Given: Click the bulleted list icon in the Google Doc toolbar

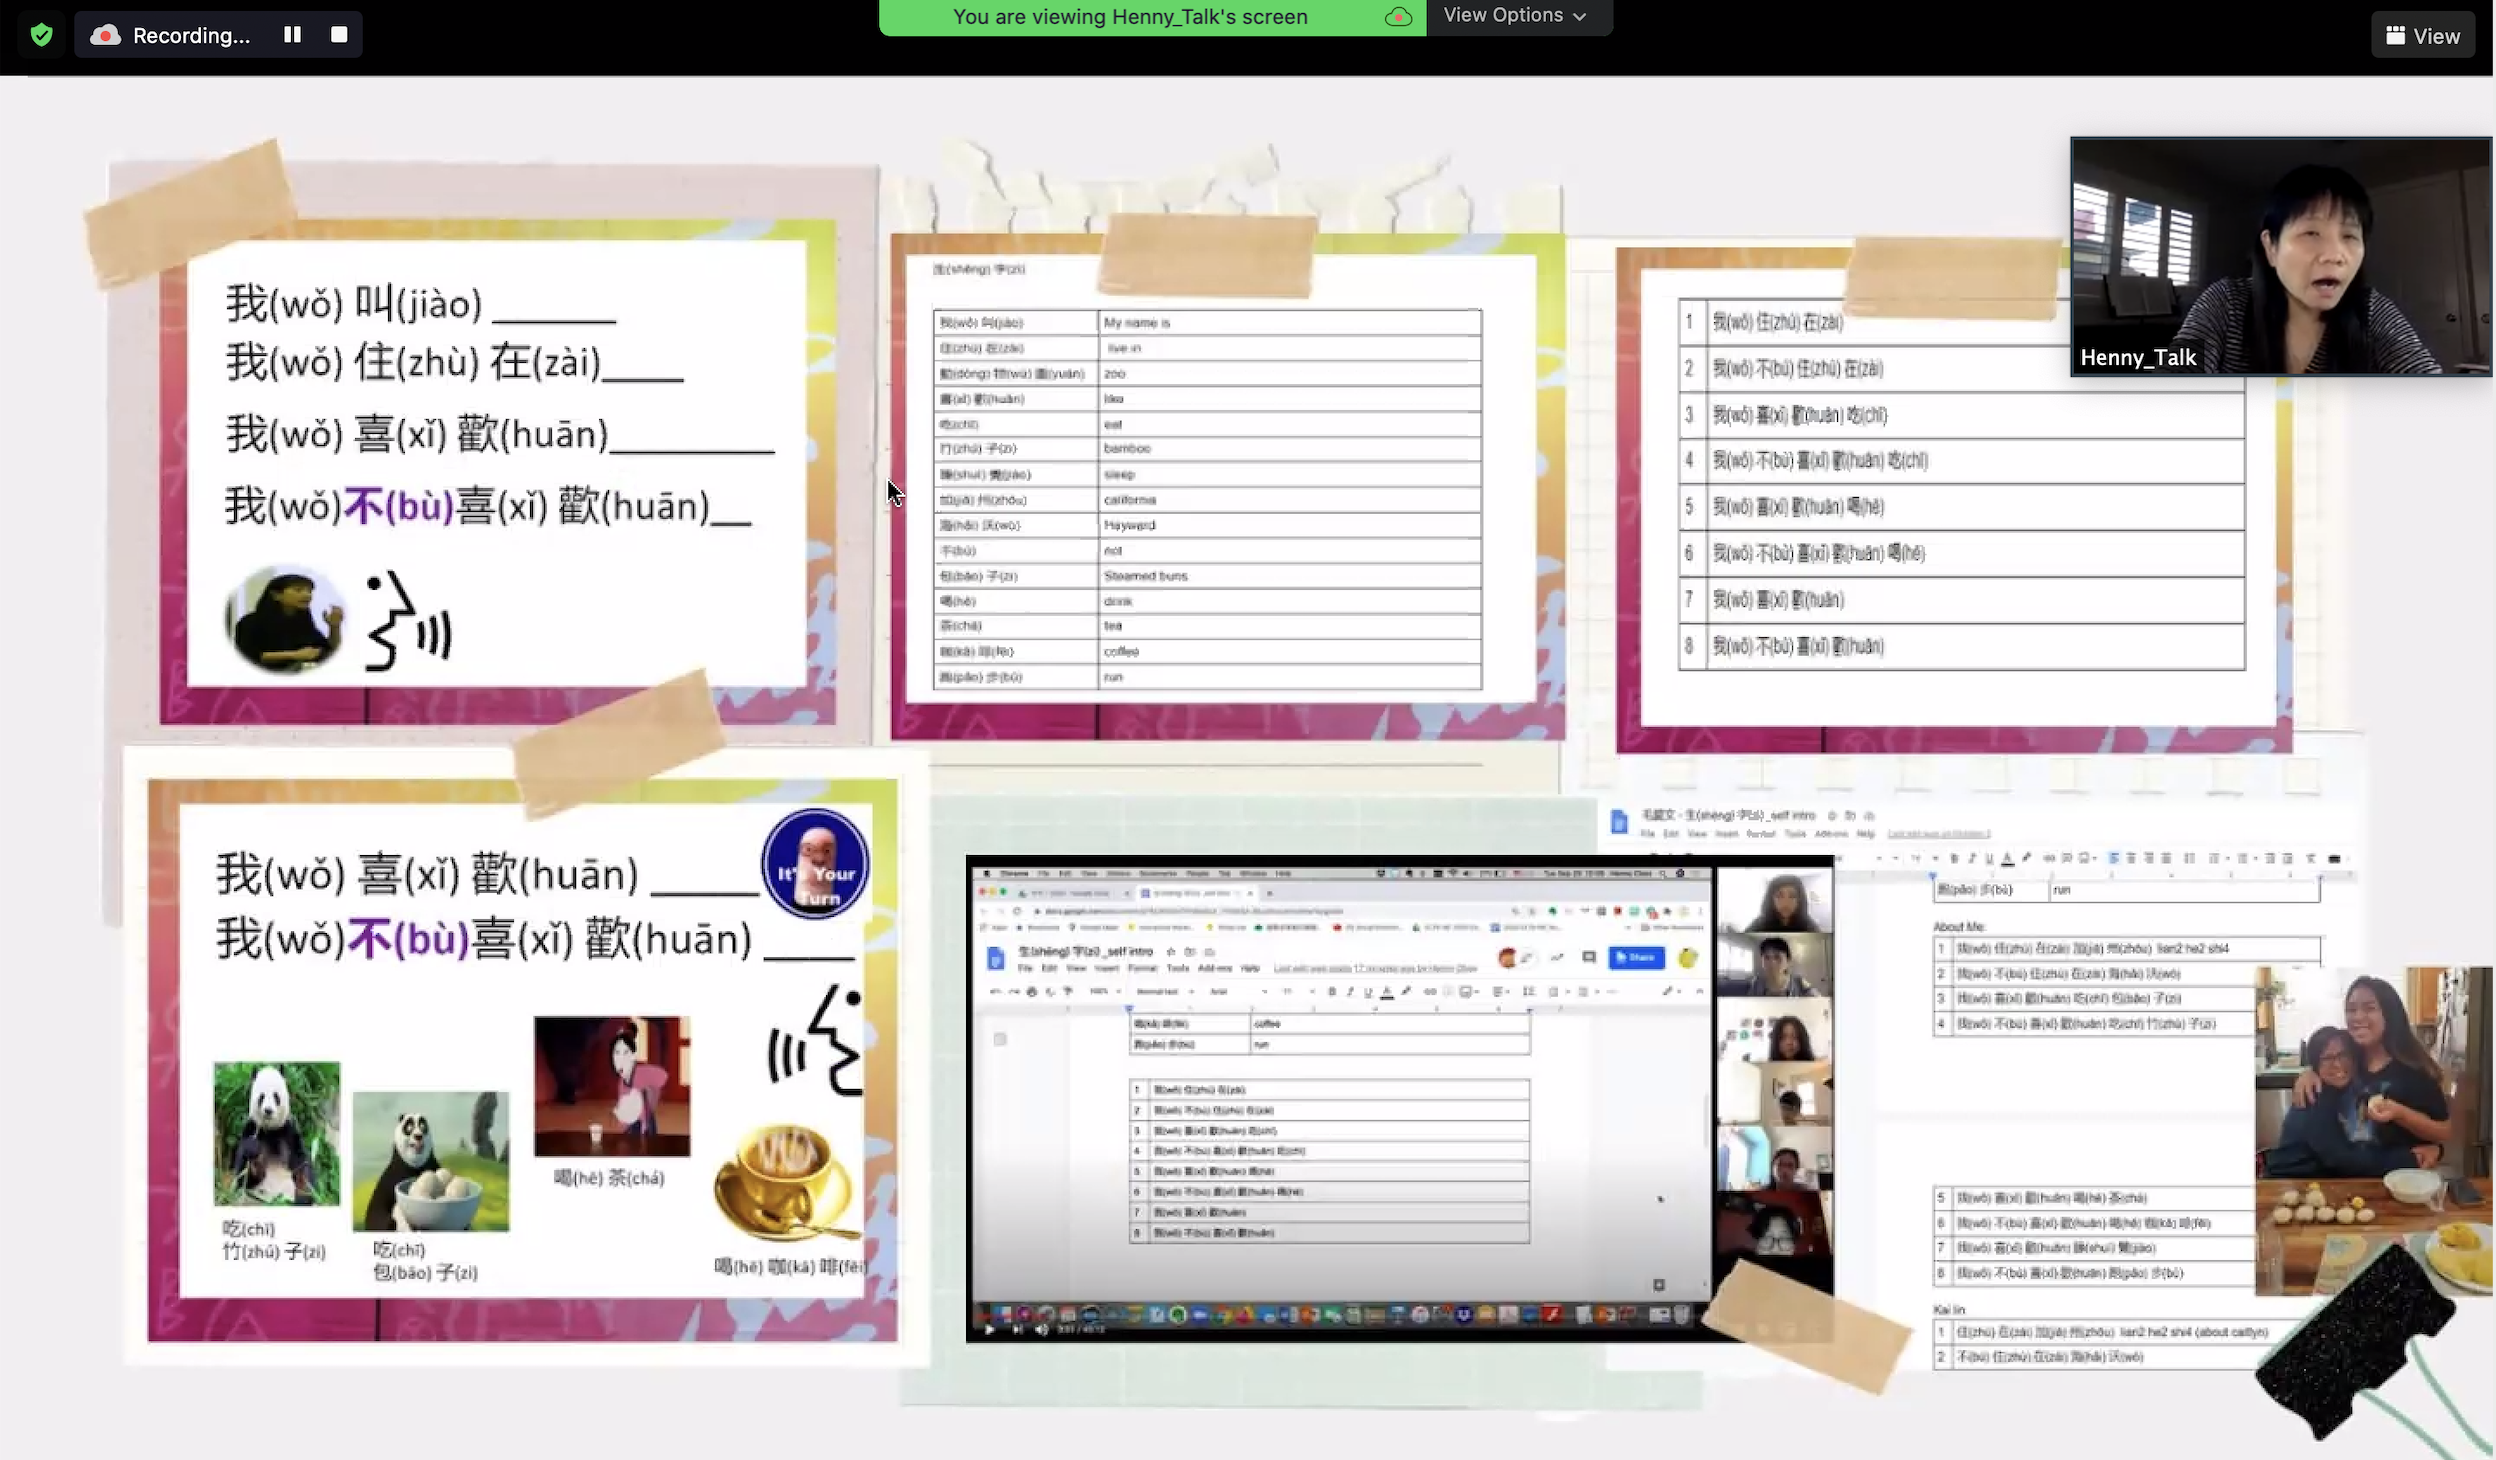Looking at the screenshot, I should click(x=2242, y=858).
